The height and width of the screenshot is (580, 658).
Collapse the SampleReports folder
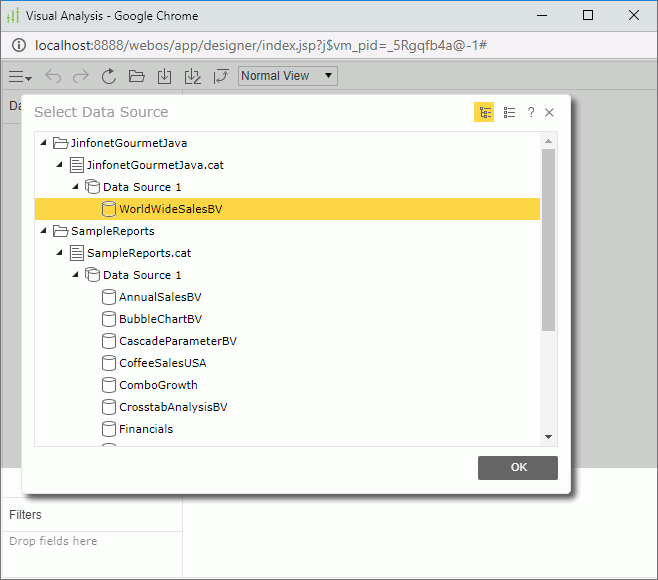tap(44, 230)
